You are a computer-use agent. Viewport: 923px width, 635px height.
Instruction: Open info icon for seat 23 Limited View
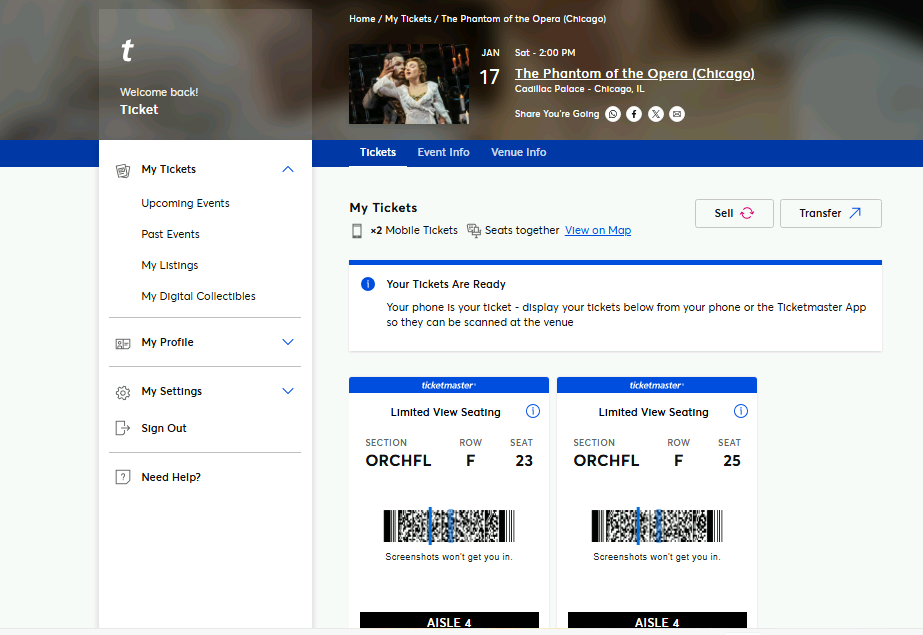click(533, 411)
